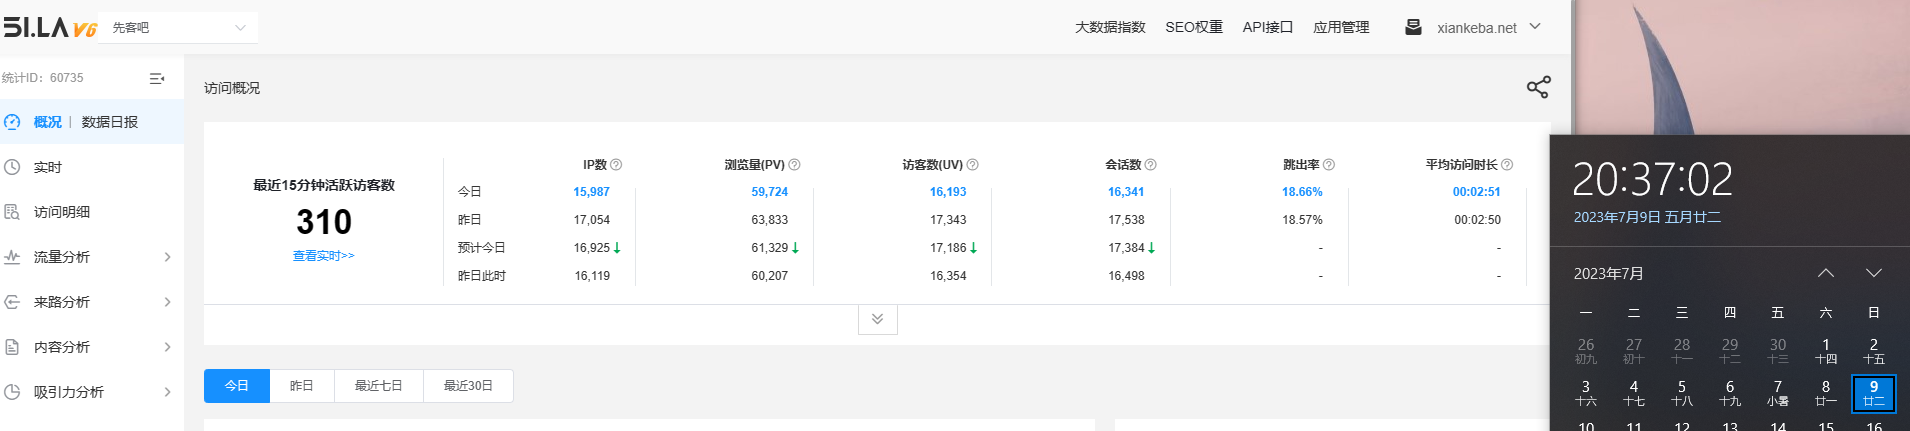Expand the overview table with the double-chevron button
This screenshot has width=1910, height=431.
point(877,319)
